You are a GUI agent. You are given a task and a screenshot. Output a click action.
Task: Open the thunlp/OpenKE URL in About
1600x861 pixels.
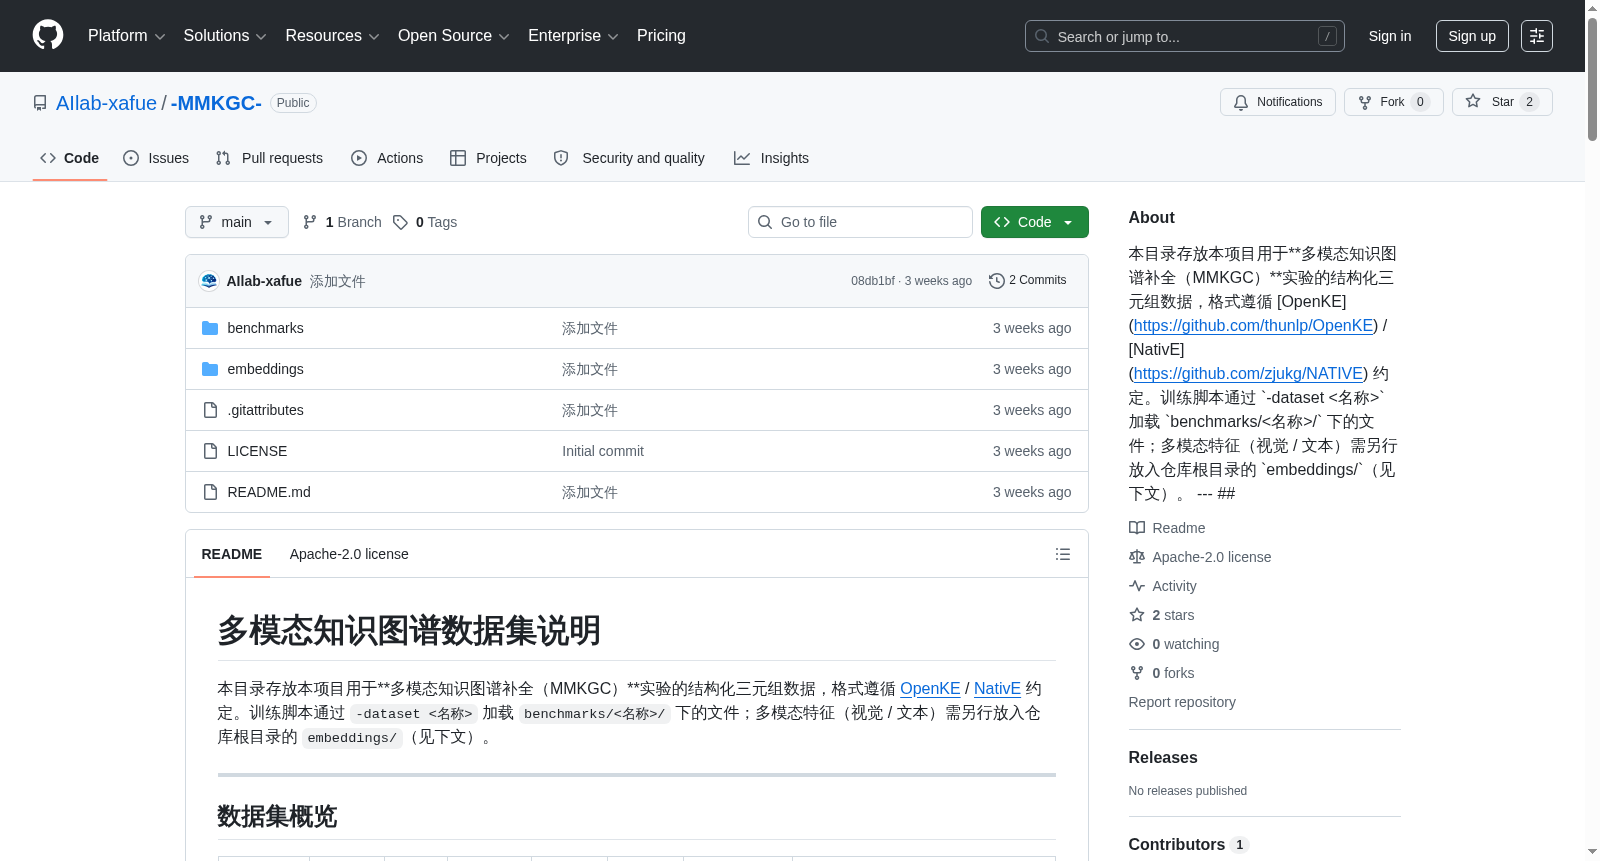click(x=1254, y=325)
